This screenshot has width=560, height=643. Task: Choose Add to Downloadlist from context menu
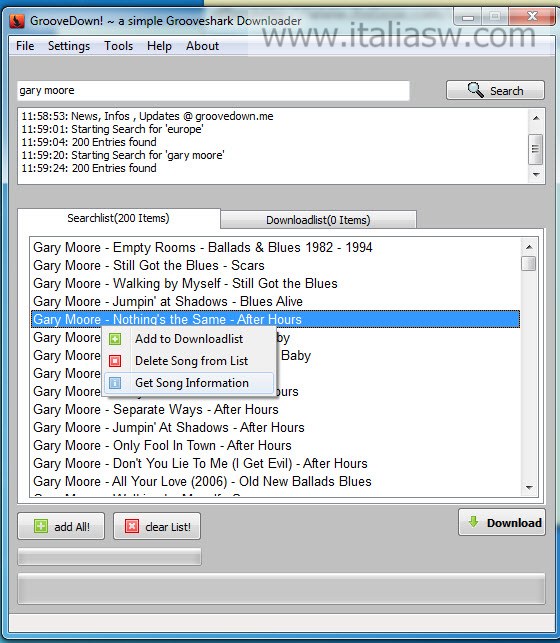coord(189,339)
